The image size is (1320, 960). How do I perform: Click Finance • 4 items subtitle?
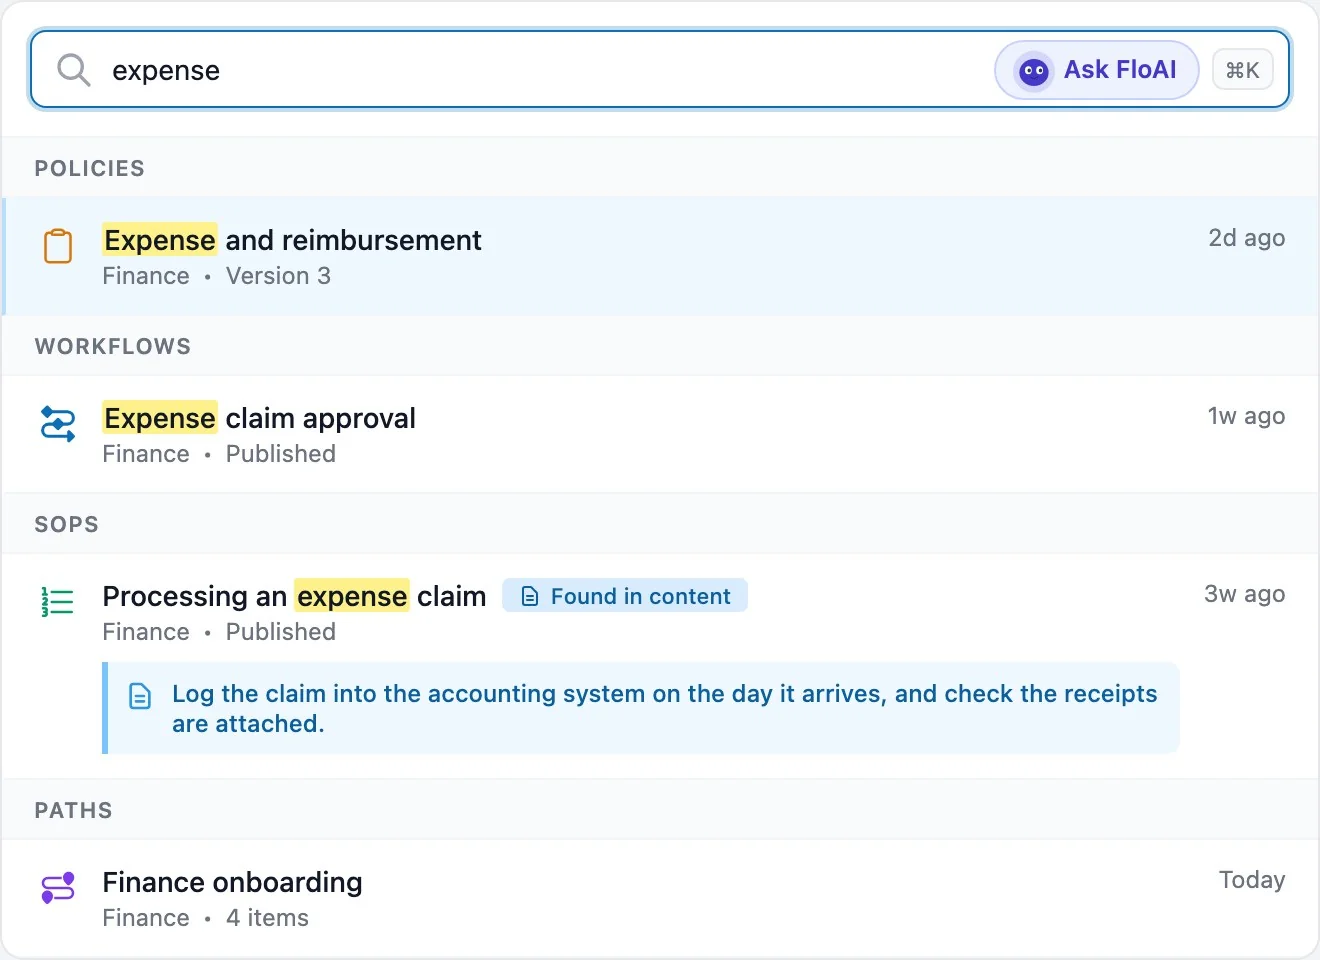click(206, 918)
